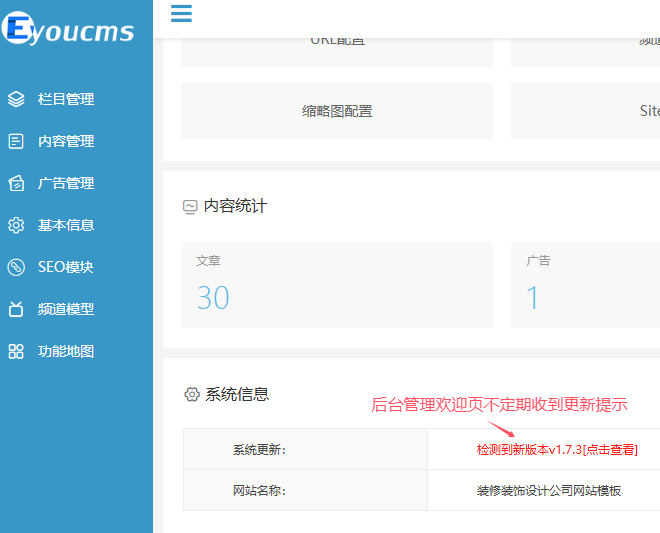The height and width of the screenshot is (533, 660).
Task: Click the 缩略图配置 shortcut button
Action: [x=337, y=111]
